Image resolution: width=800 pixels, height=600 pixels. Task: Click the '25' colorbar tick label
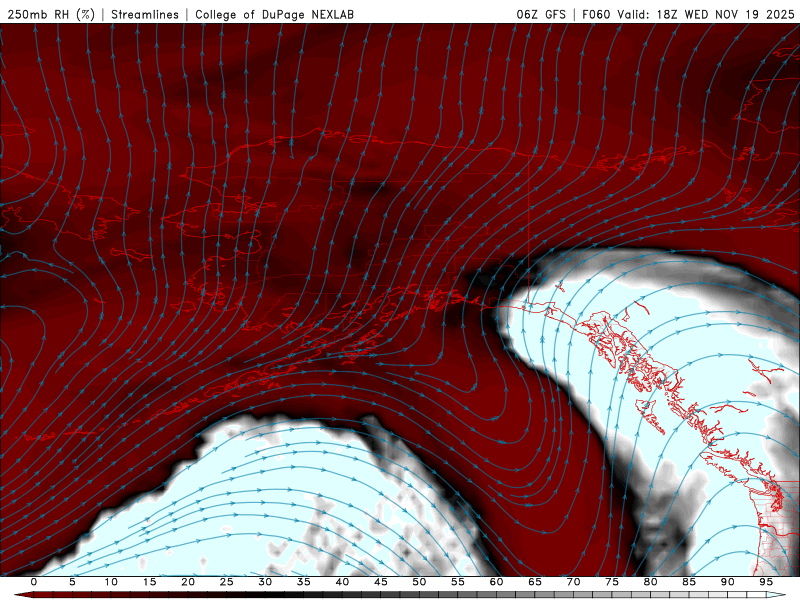(x=227, y=582)
